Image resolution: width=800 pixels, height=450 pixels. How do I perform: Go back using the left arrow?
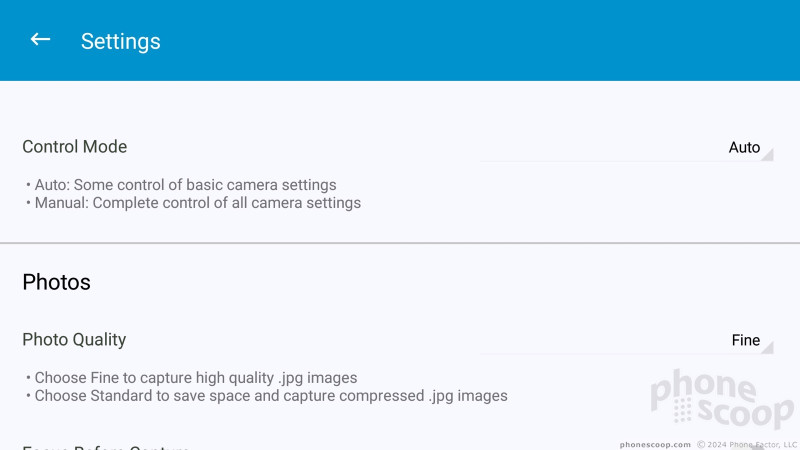[40, 39]
